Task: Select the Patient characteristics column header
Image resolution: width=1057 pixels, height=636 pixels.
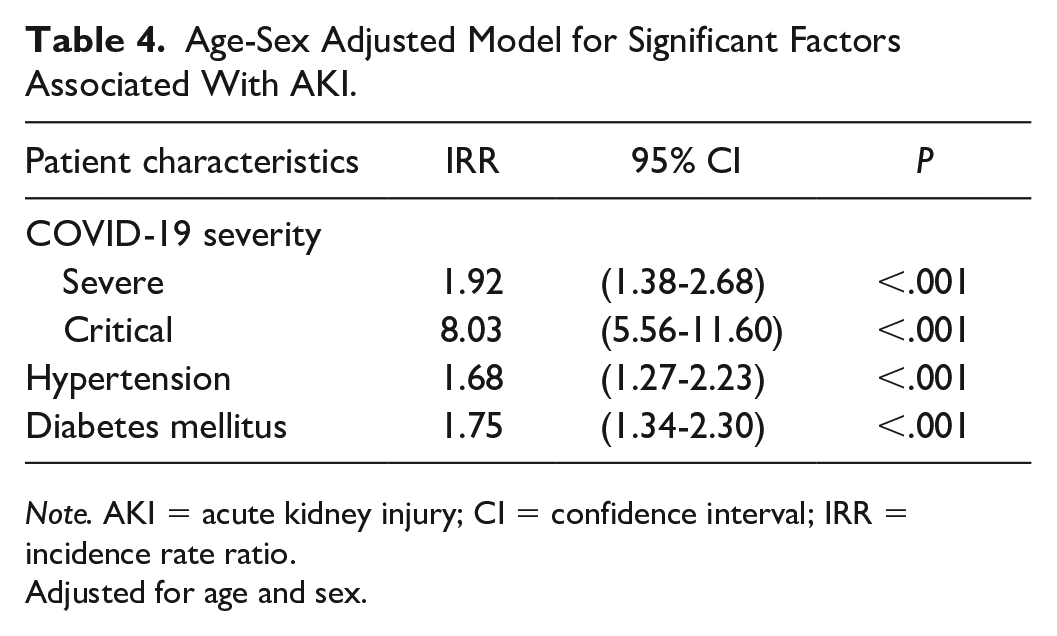Action: tap(192, 161)
